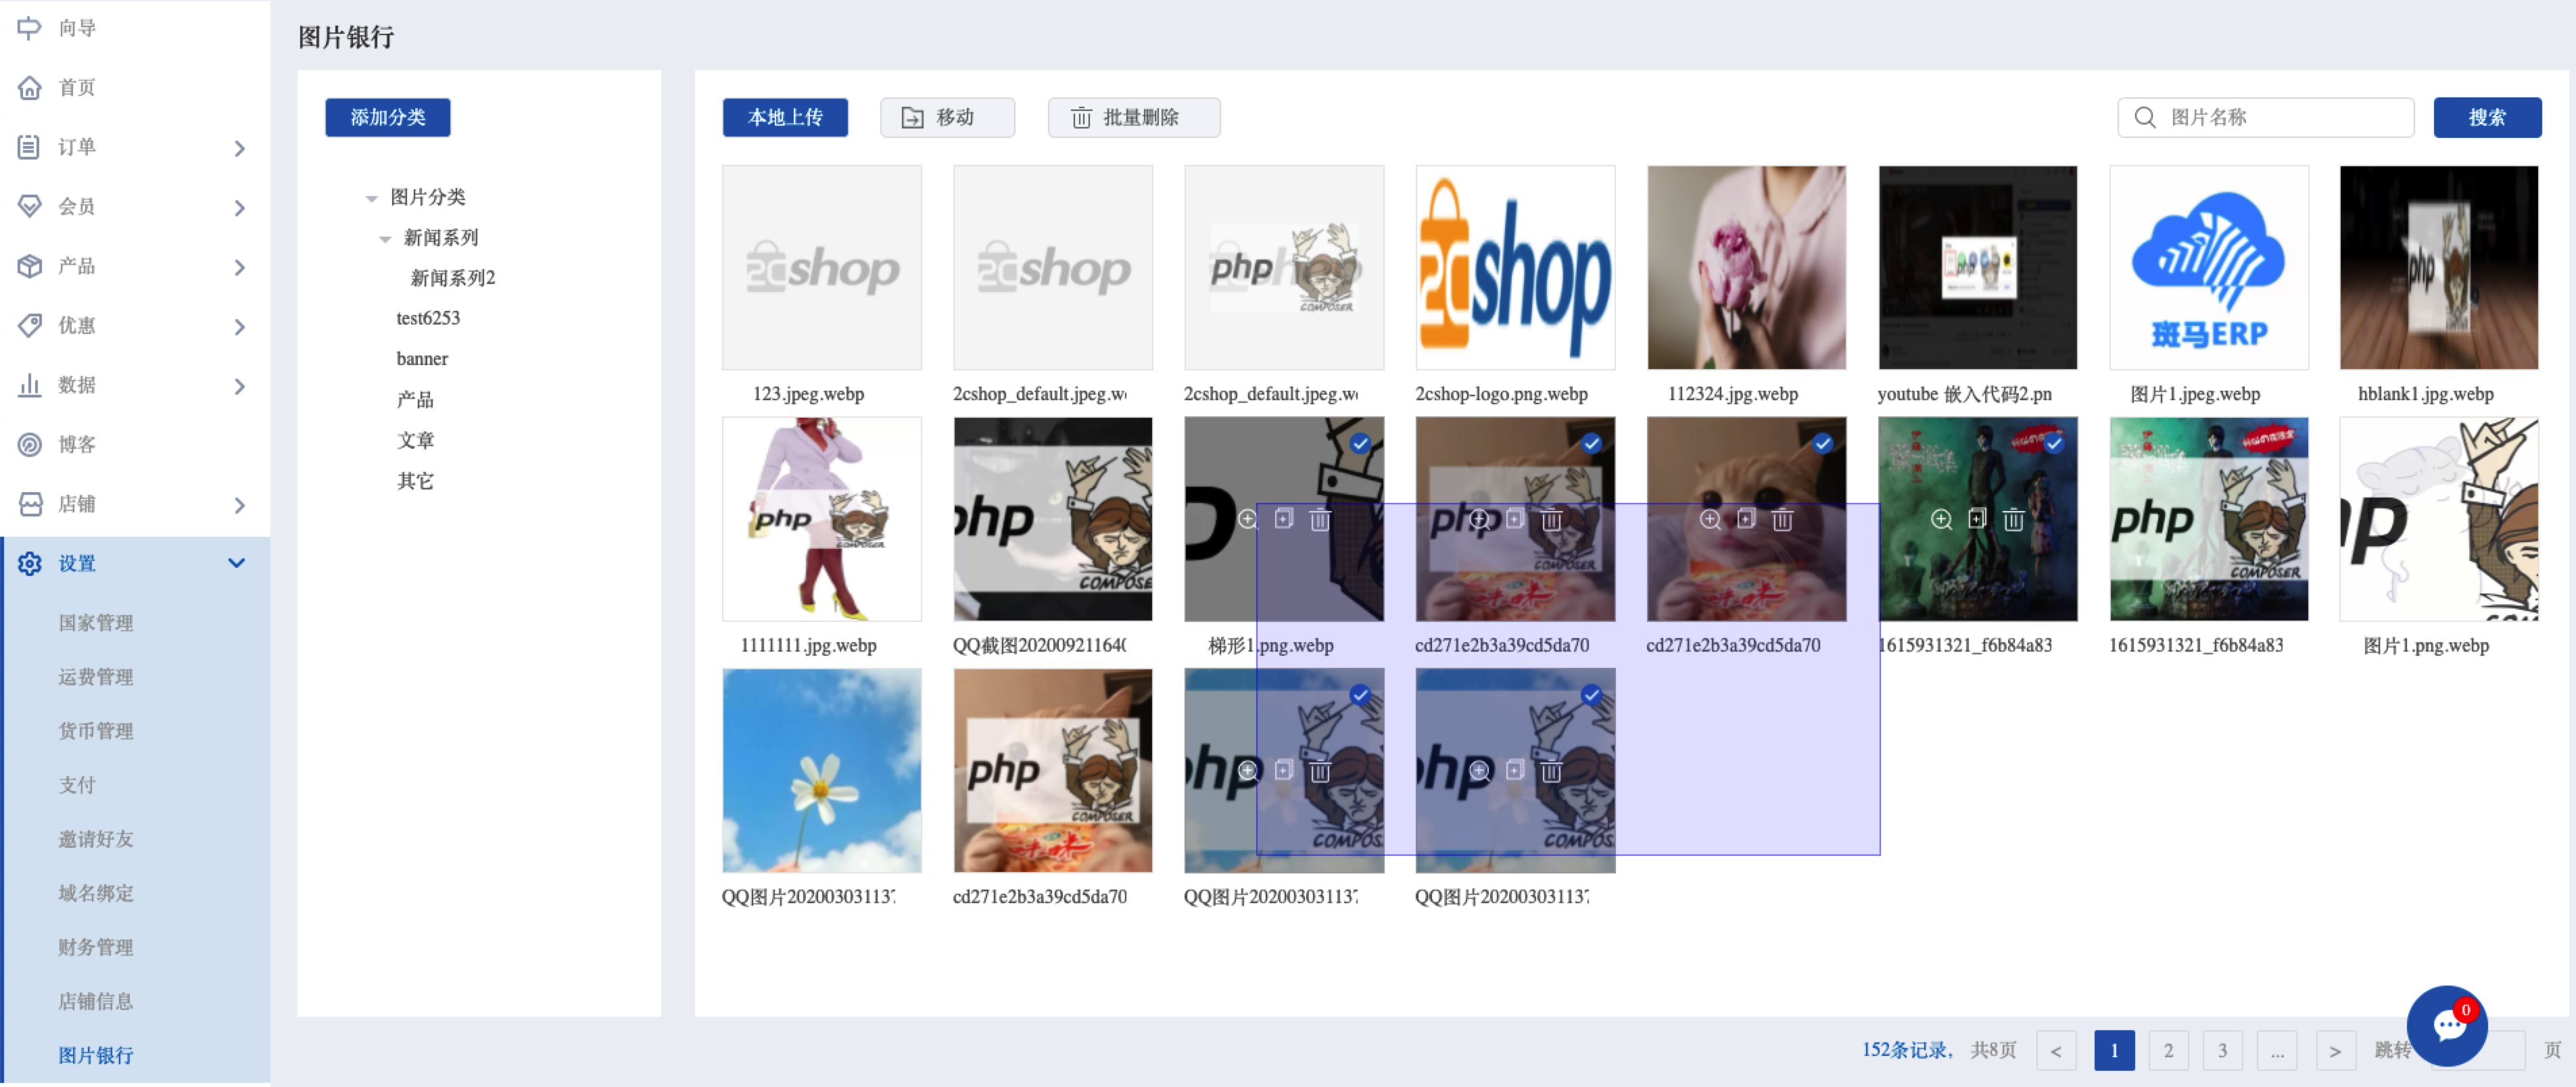Viewport: 2576px width, 1087px height.
Task: Uncheck checkmark on second-row cat thumbnail with php overlay
Action: click(1591, 443)
